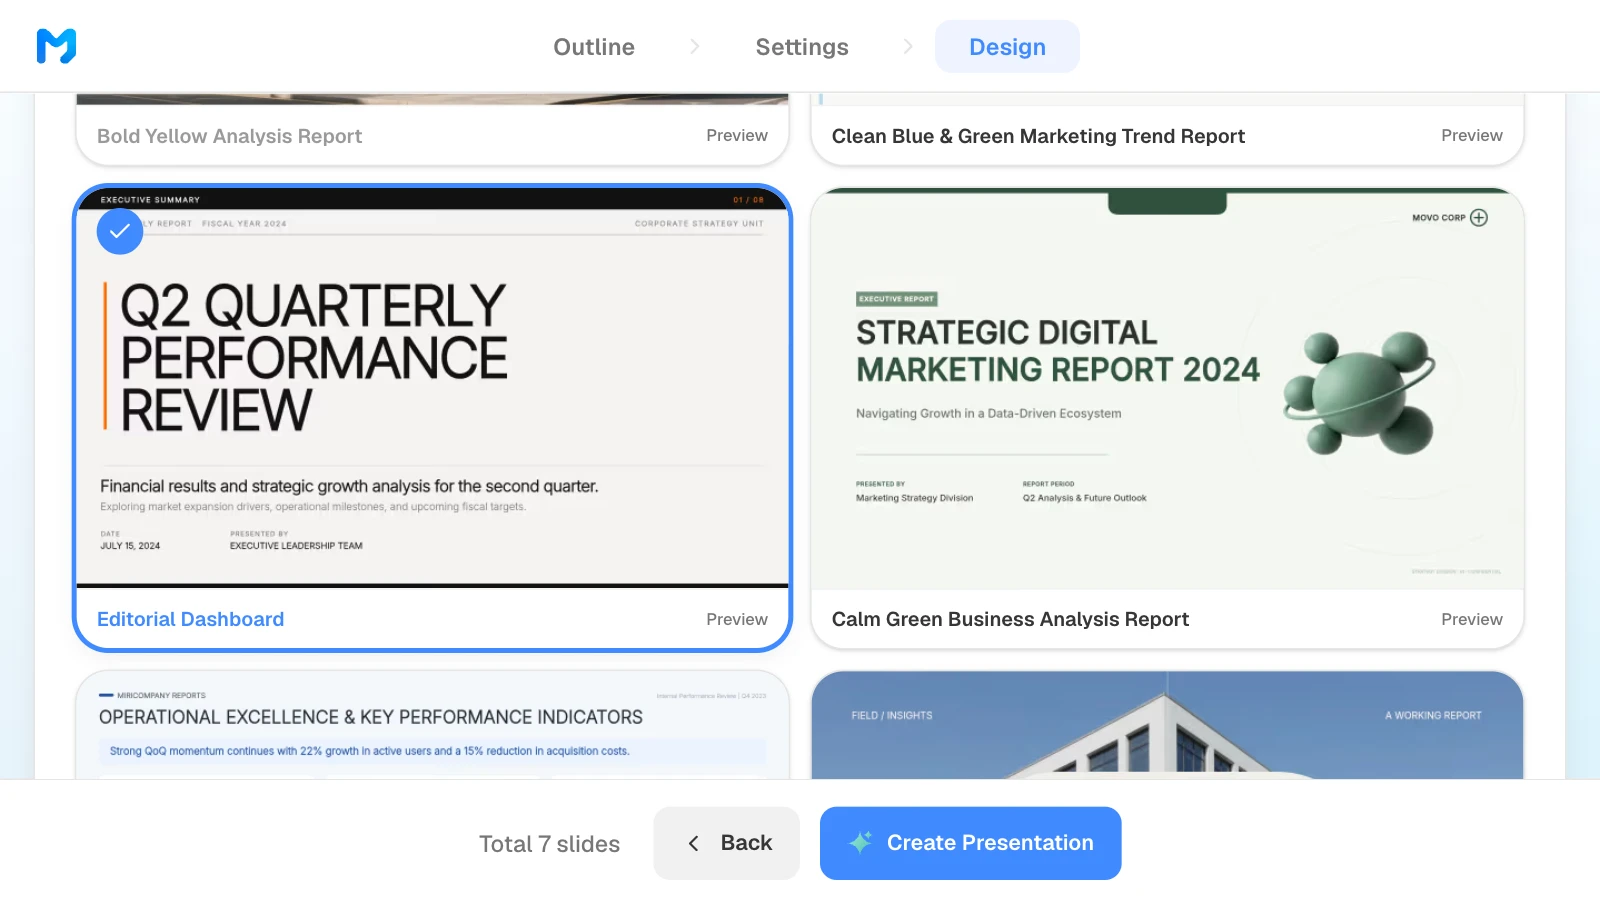Preview the Clean Blue & Green Marketing template
Screen dimensions: 1600x900
point(1472,135)
